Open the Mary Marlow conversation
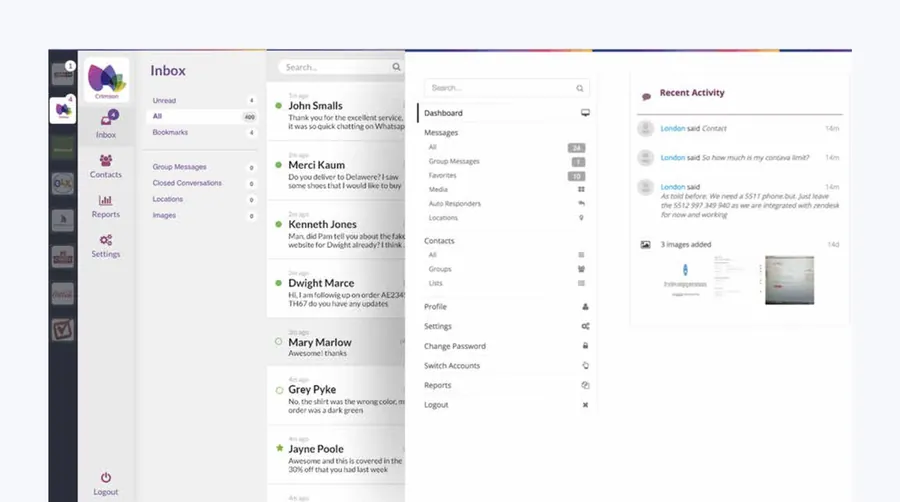The width and height of the screenshot is (900, 502). pos(336,343)
